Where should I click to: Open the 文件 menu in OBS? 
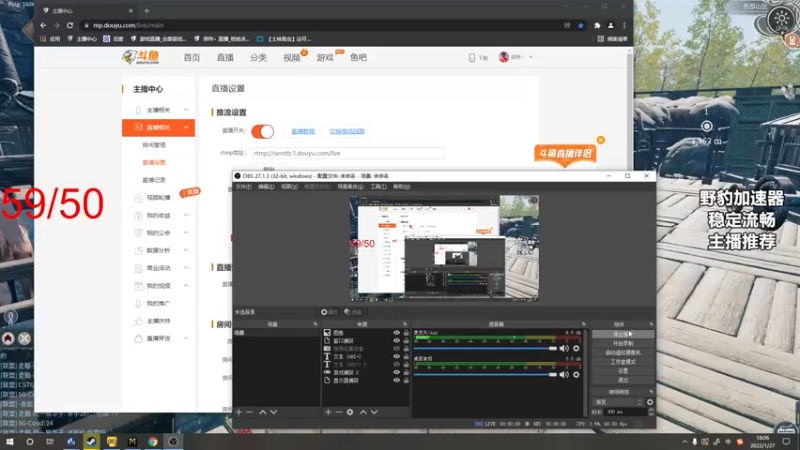click(243, 187)
